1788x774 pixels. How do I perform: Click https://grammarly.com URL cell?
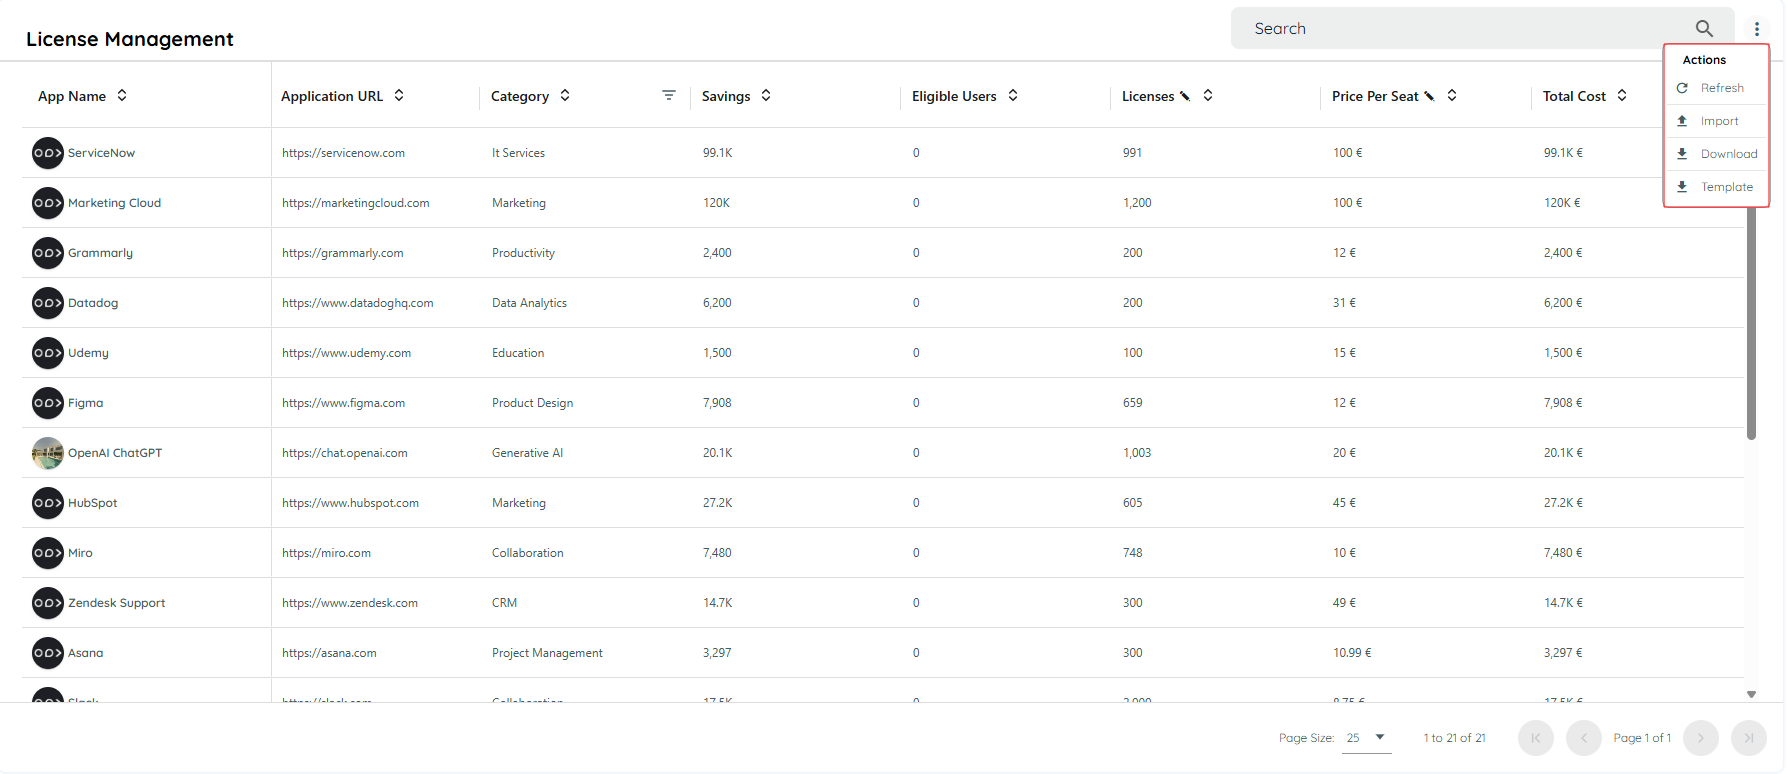tap(343, 253)
